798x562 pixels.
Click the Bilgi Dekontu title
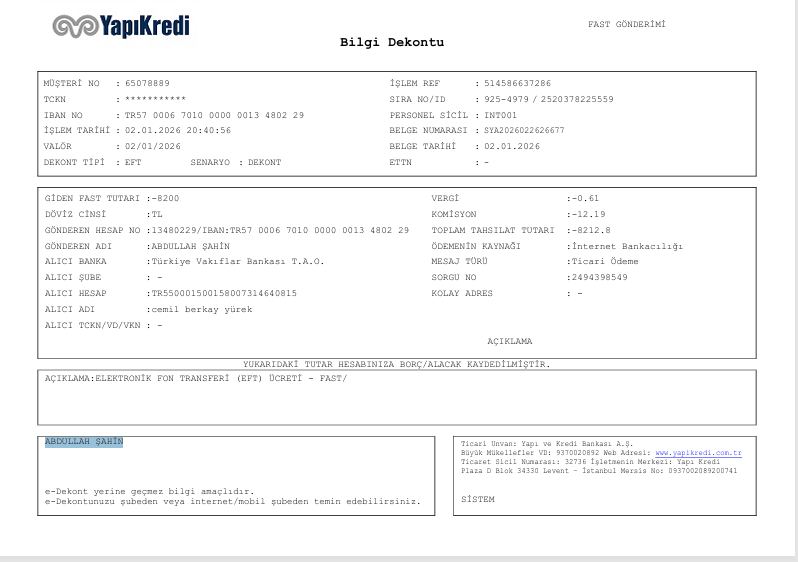click(x=392, y=42)
